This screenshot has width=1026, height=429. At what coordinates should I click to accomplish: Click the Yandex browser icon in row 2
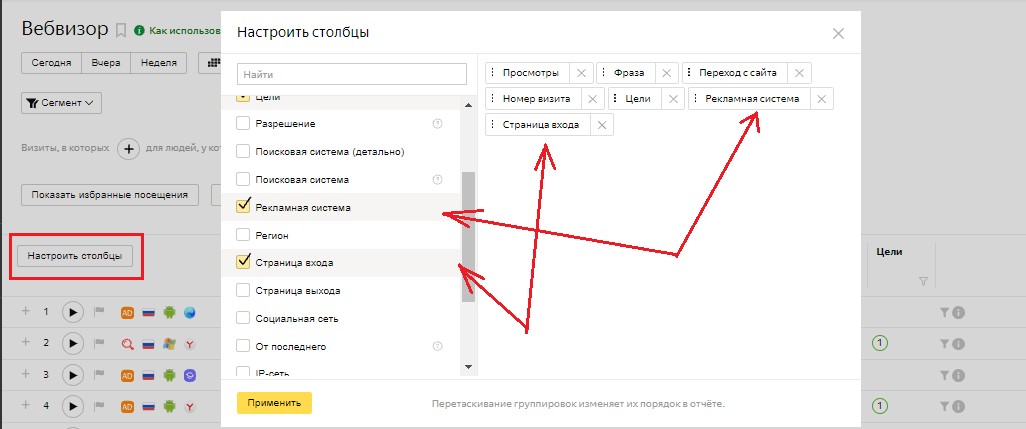[190, 343]
